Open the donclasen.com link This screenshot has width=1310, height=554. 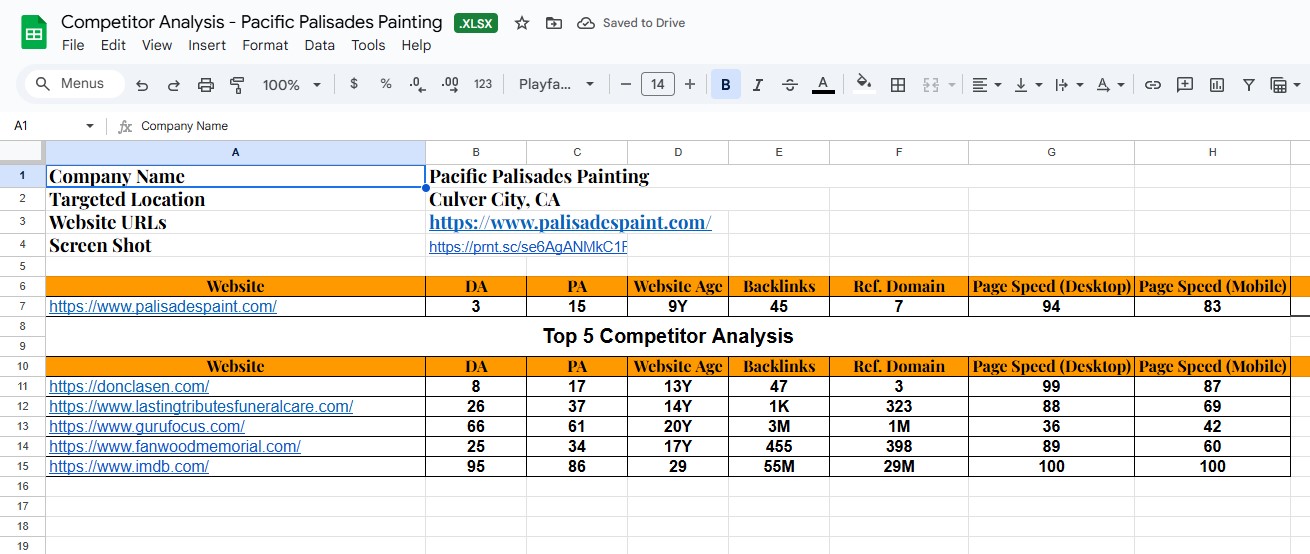pyautogui.click(x=129, y=386)
